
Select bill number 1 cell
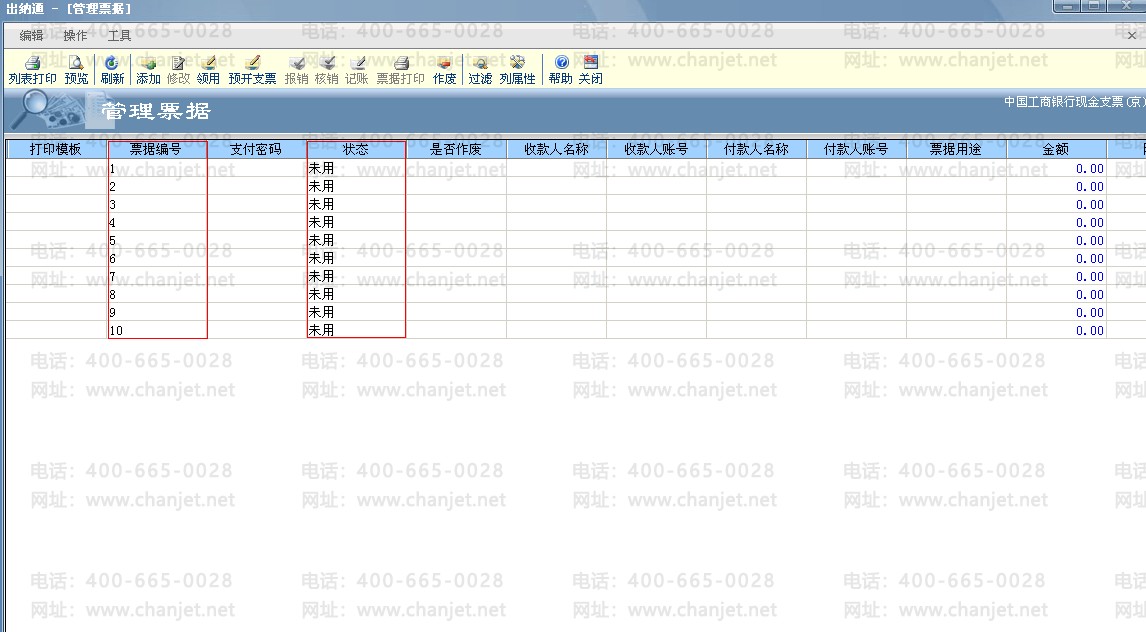[157, 168]
